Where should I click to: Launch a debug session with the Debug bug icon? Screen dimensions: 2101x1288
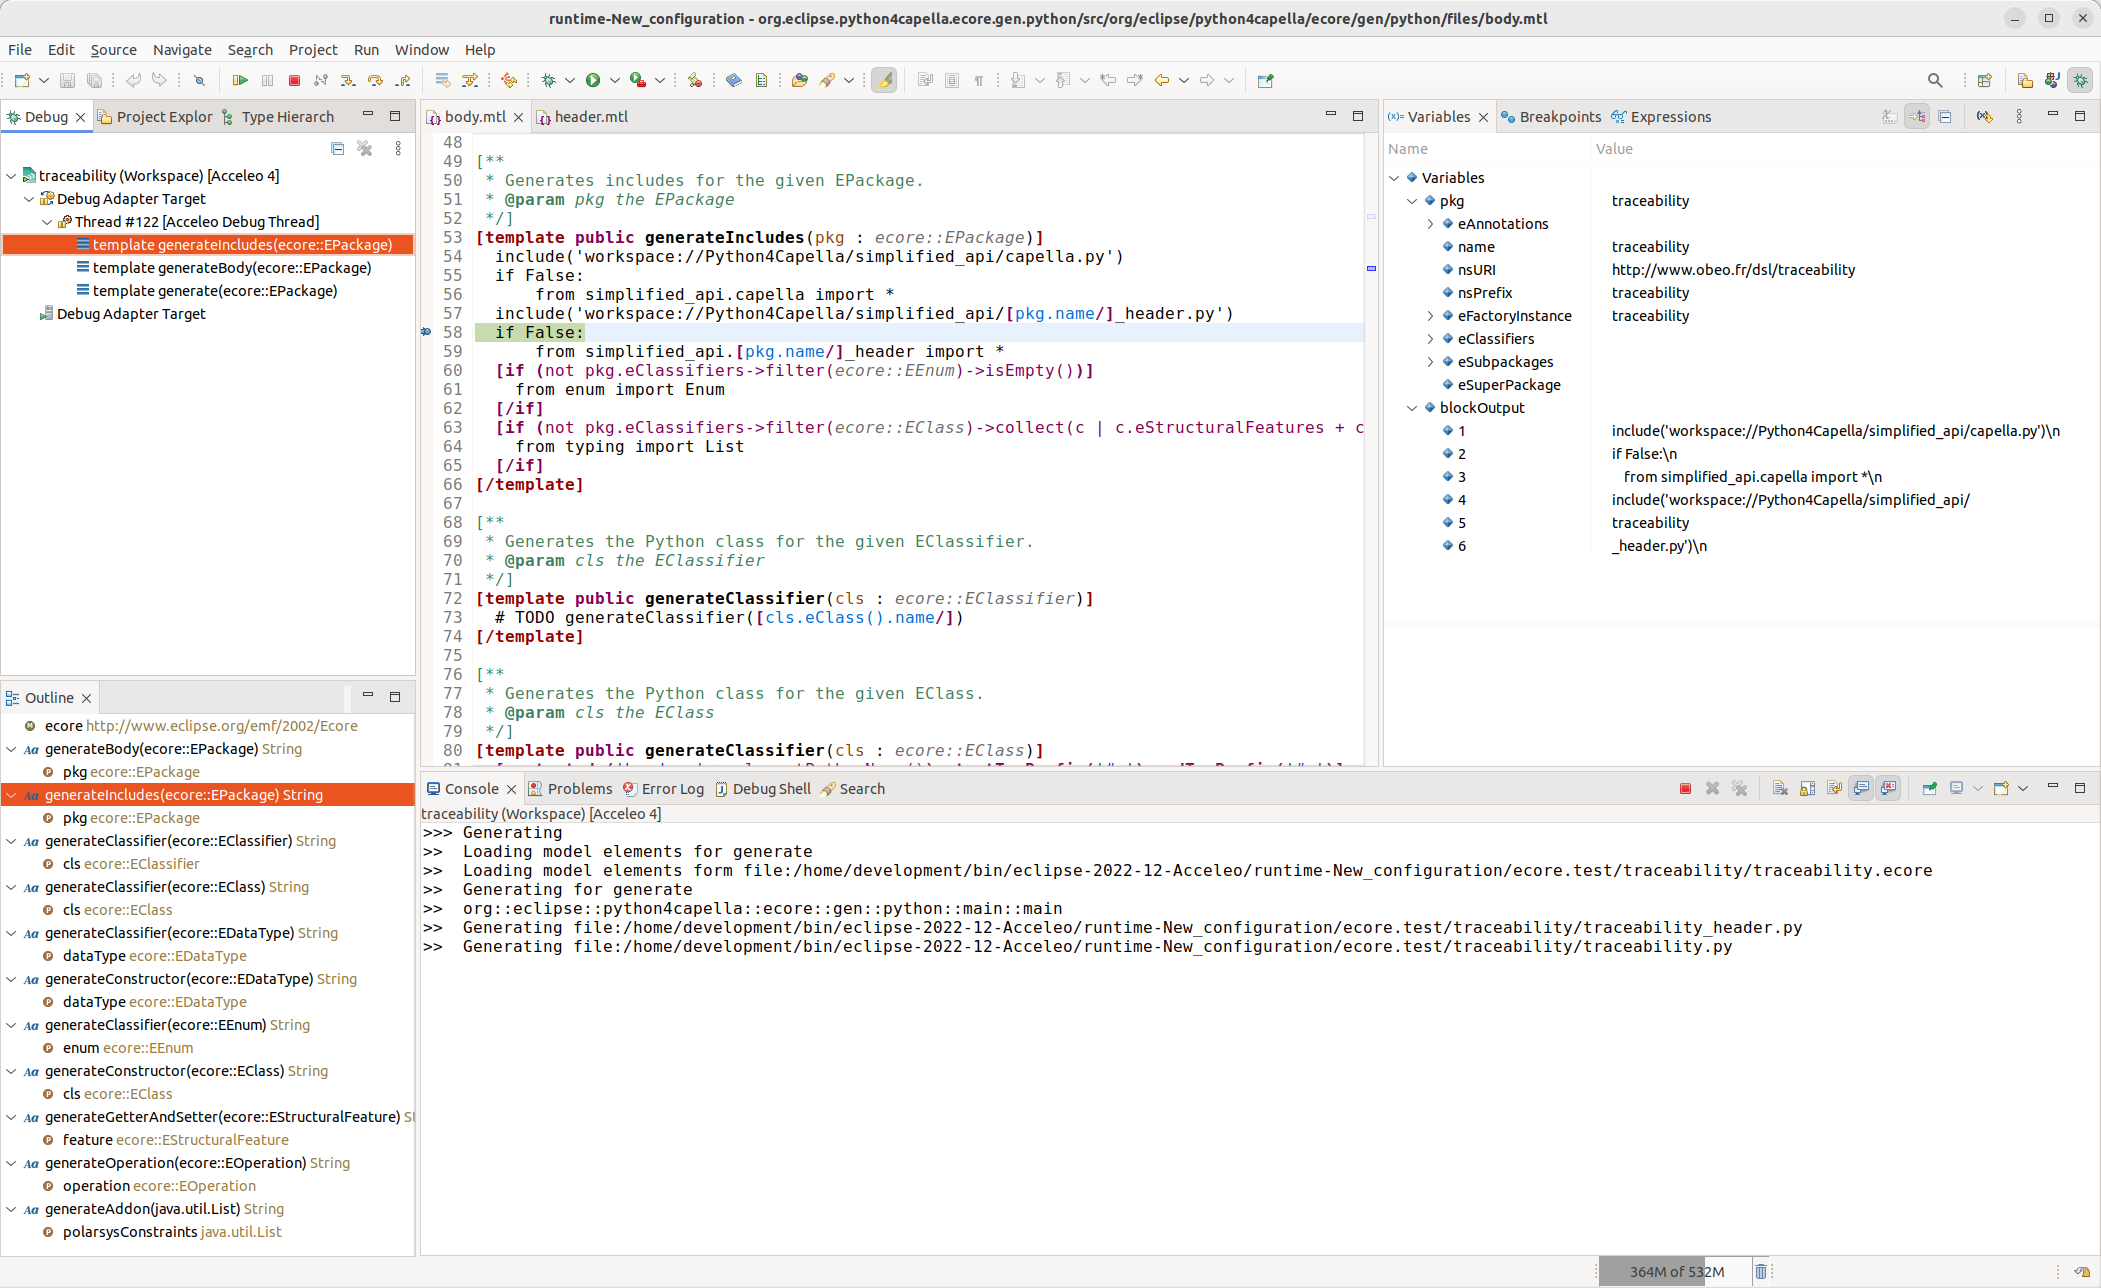pyautogui.click(x=549, y=80)
